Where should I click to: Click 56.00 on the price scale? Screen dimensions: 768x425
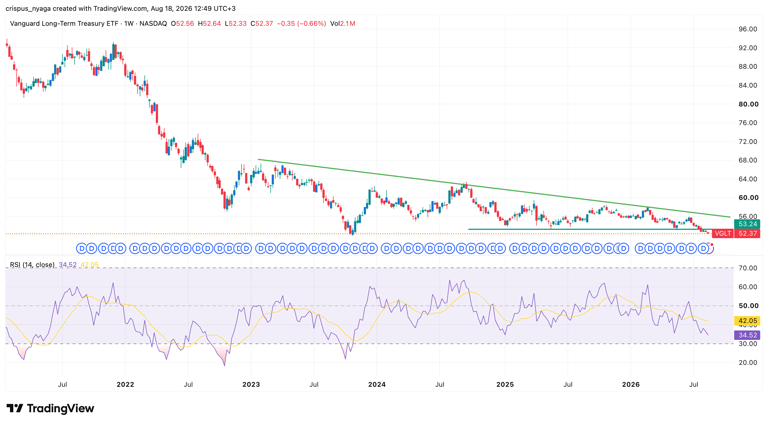tap(748, 216)
